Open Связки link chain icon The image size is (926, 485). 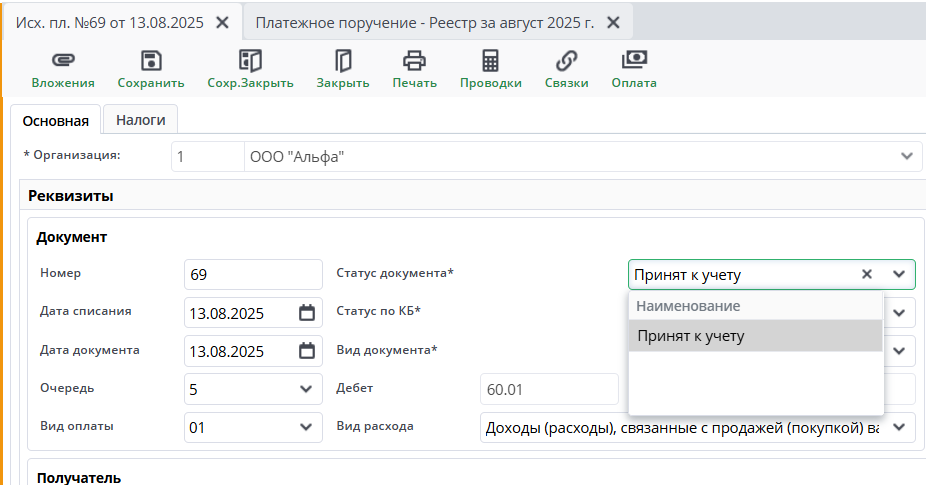click(566, 60)
